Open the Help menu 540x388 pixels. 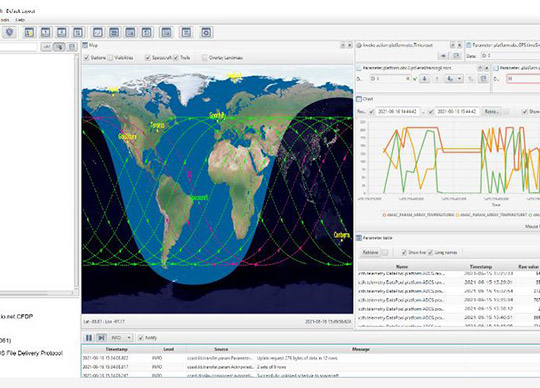(x=20, y=20)
